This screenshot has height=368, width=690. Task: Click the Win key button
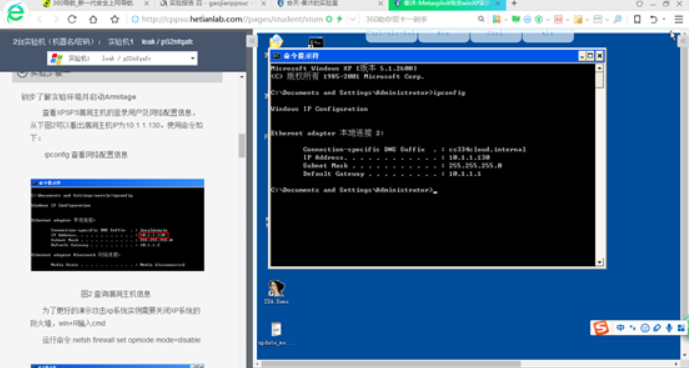pyautogui.click(x=443, y=35)
